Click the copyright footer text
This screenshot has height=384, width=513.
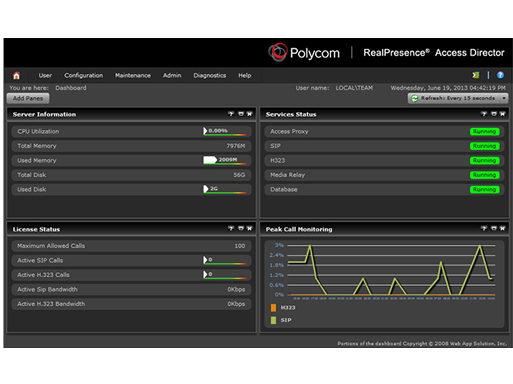pyautogui.click(x=422, y=343)
